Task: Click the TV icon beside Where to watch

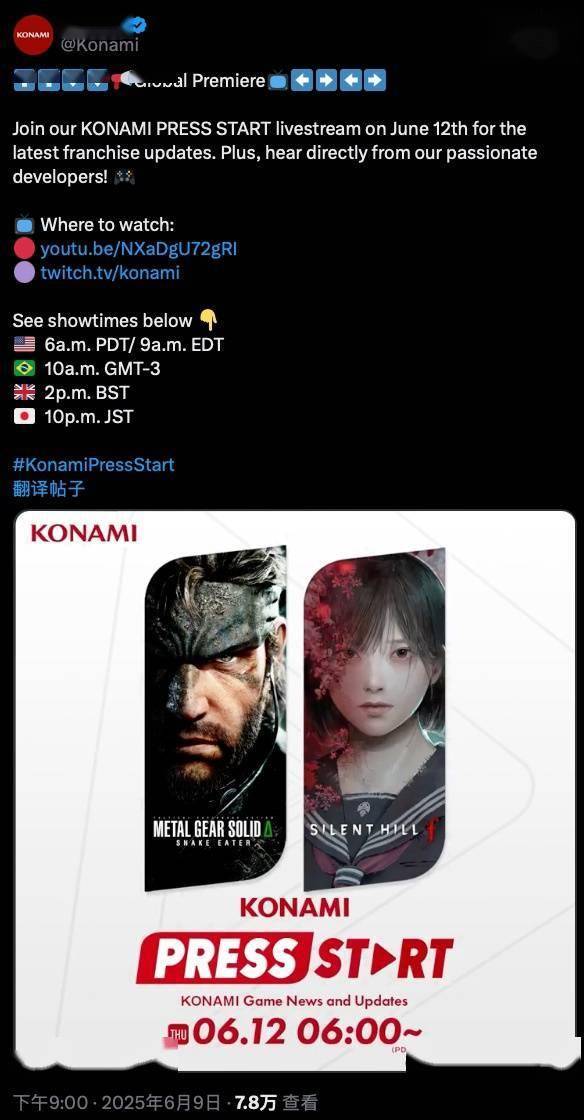Action: [24, 225]
